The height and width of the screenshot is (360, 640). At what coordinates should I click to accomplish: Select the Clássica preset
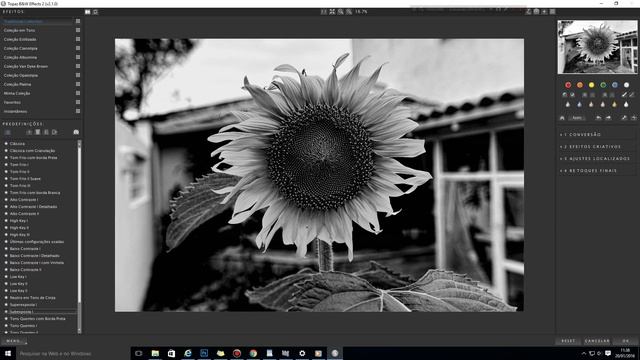[x=17, y=144]
